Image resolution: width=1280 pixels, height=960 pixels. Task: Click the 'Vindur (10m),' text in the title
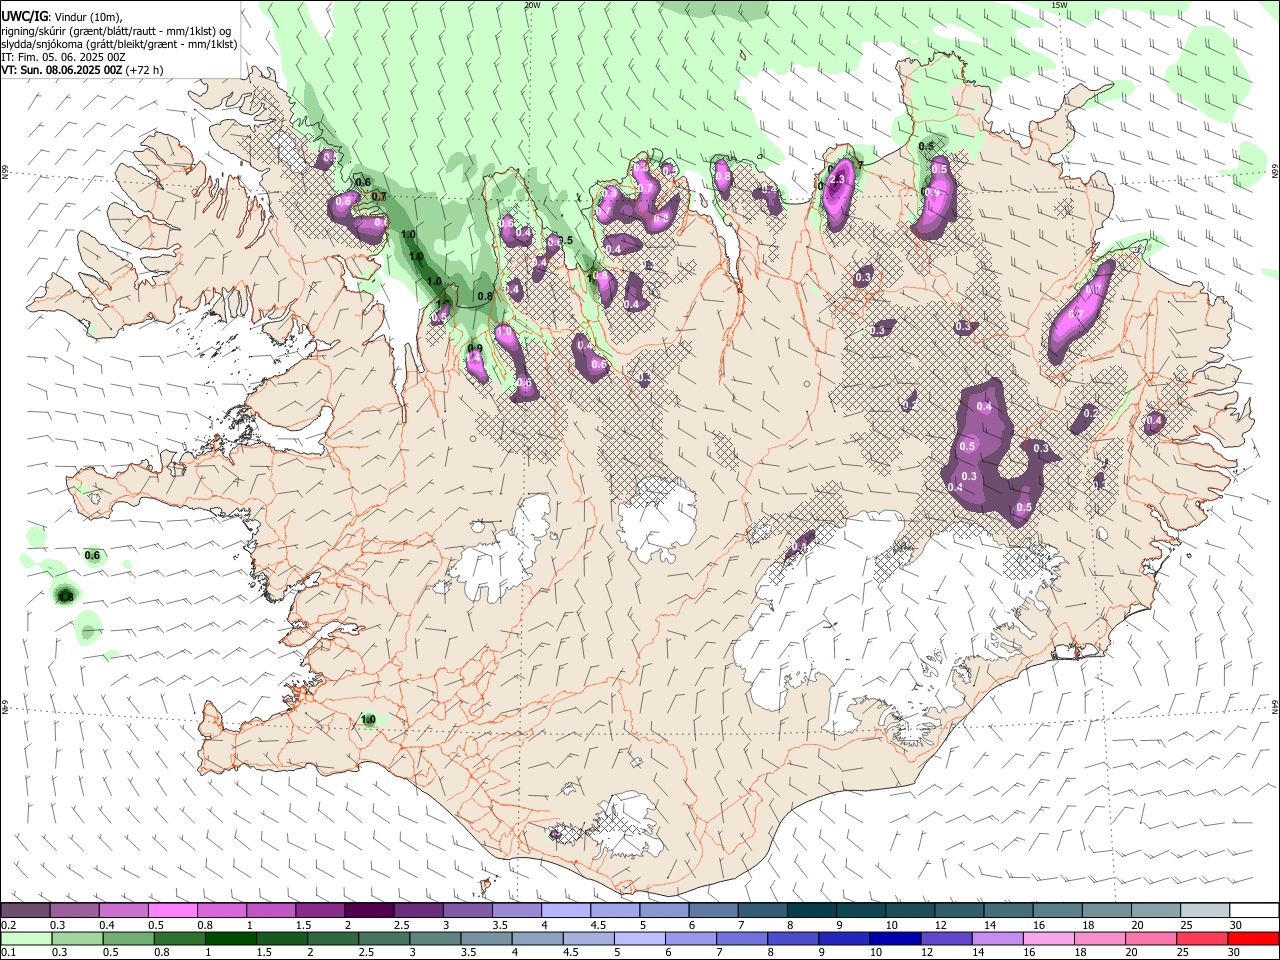click(x=87, y=17)
